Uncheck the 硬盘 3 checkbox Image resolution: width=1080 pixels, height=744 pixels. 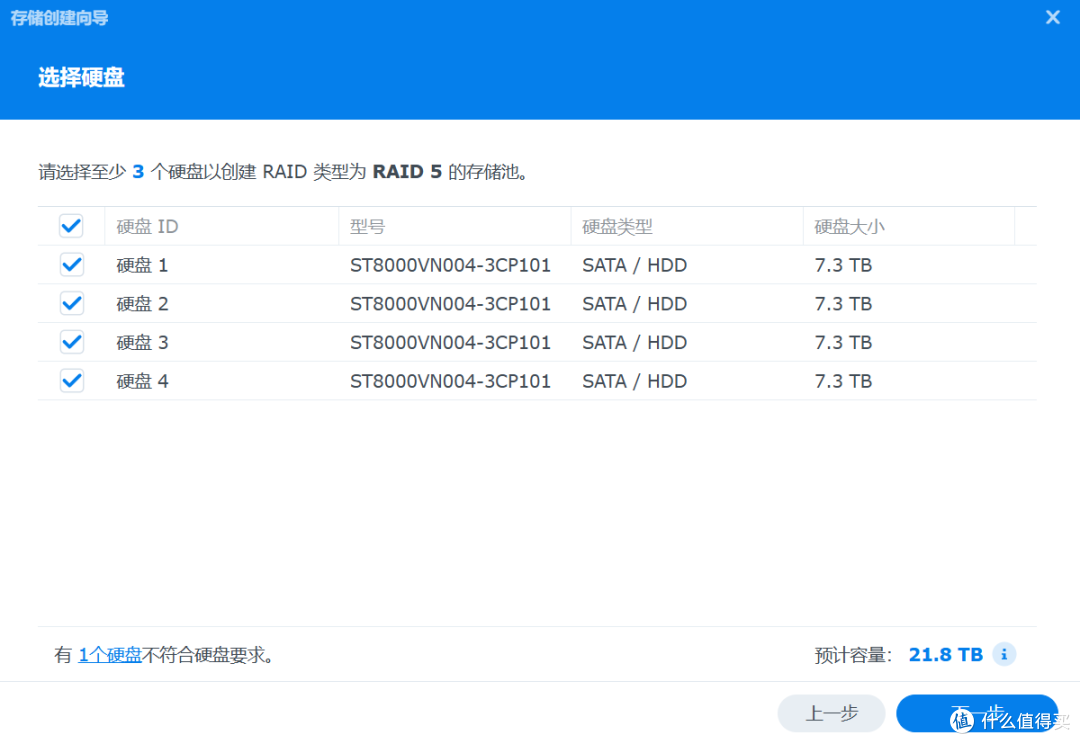(70, 342)
